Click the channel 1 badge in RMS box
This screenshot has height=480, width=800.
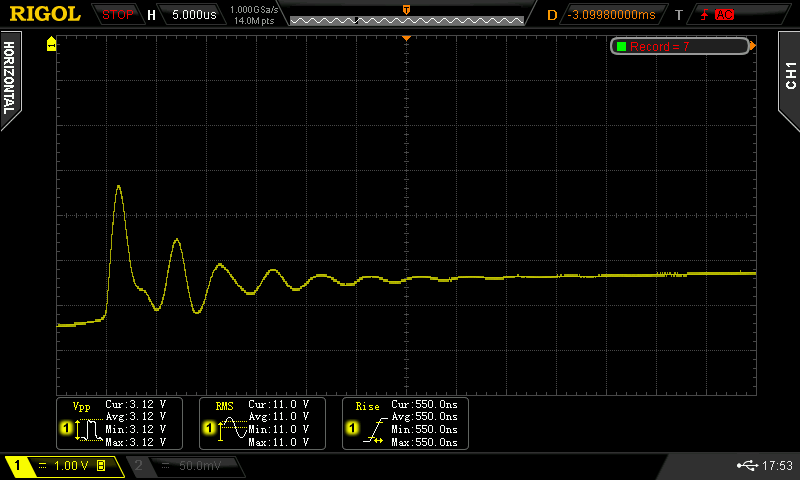point(209,427)
